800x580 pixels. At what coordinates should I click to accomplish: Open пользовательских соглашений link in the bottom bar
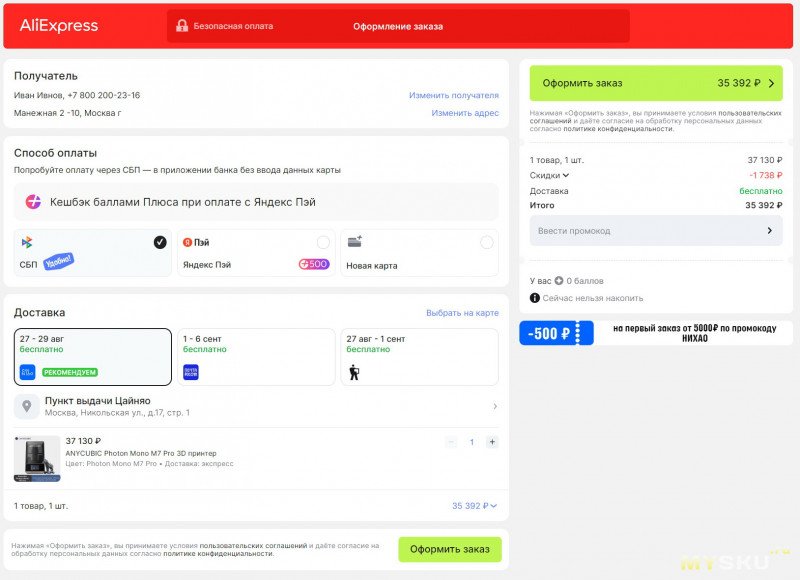253,546
